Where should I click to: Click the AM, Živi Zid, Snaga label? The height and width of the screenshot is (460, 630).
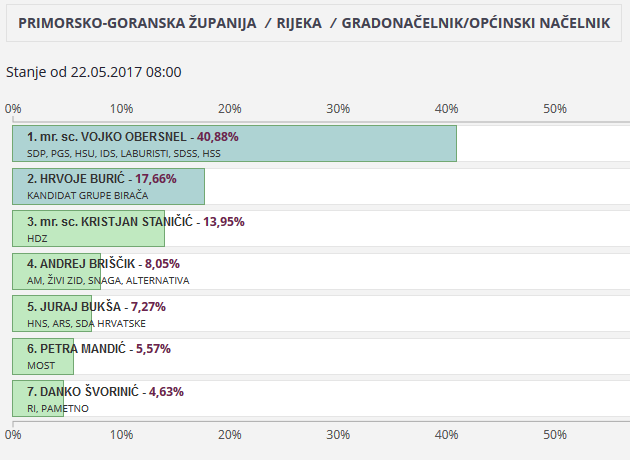(x=108, y=281)
